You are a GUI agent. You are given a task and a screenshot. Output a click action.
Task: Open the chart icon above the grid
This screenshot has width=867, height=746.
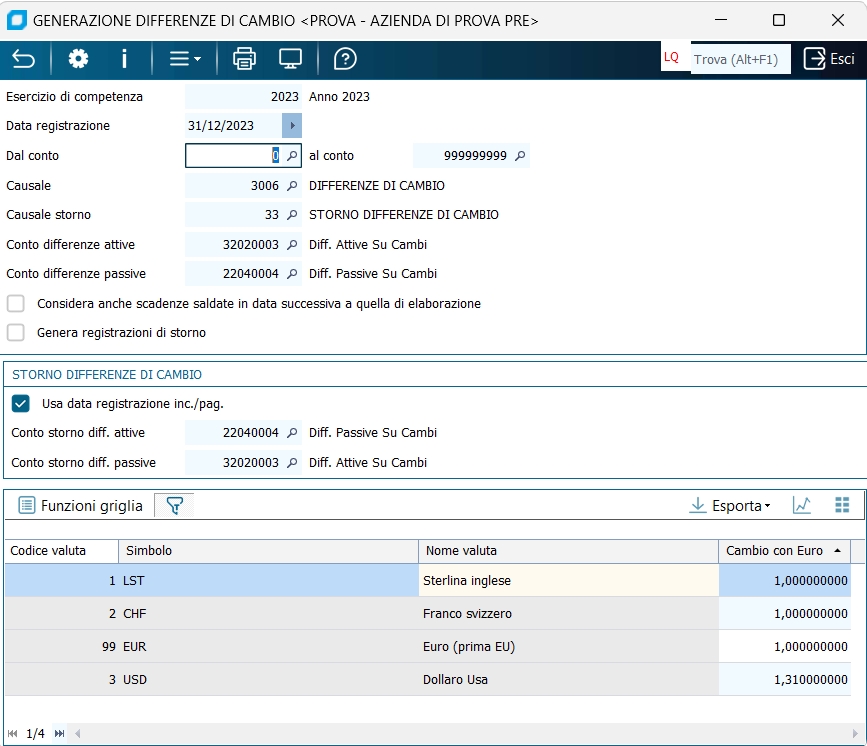(801, 506)
